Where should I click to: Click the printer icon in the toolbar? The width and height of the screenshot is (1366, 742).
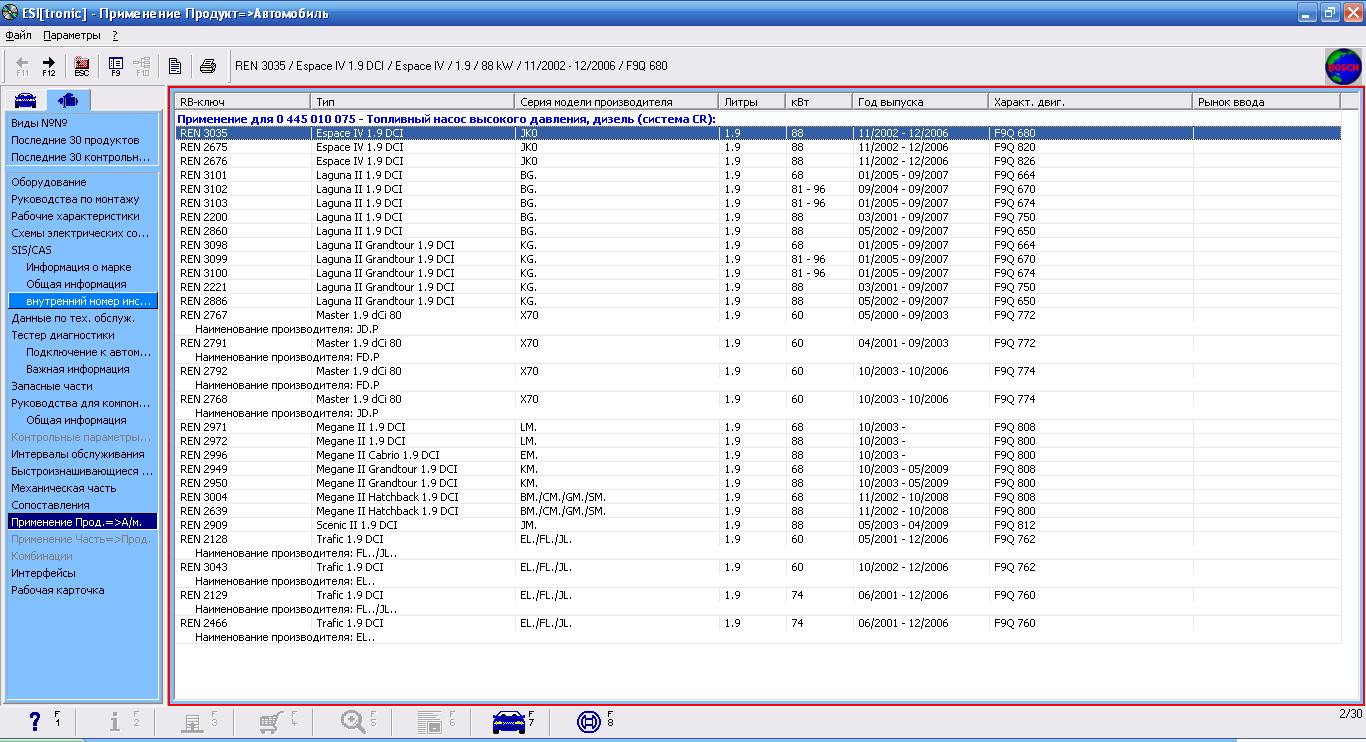click(x=208, y=66)
